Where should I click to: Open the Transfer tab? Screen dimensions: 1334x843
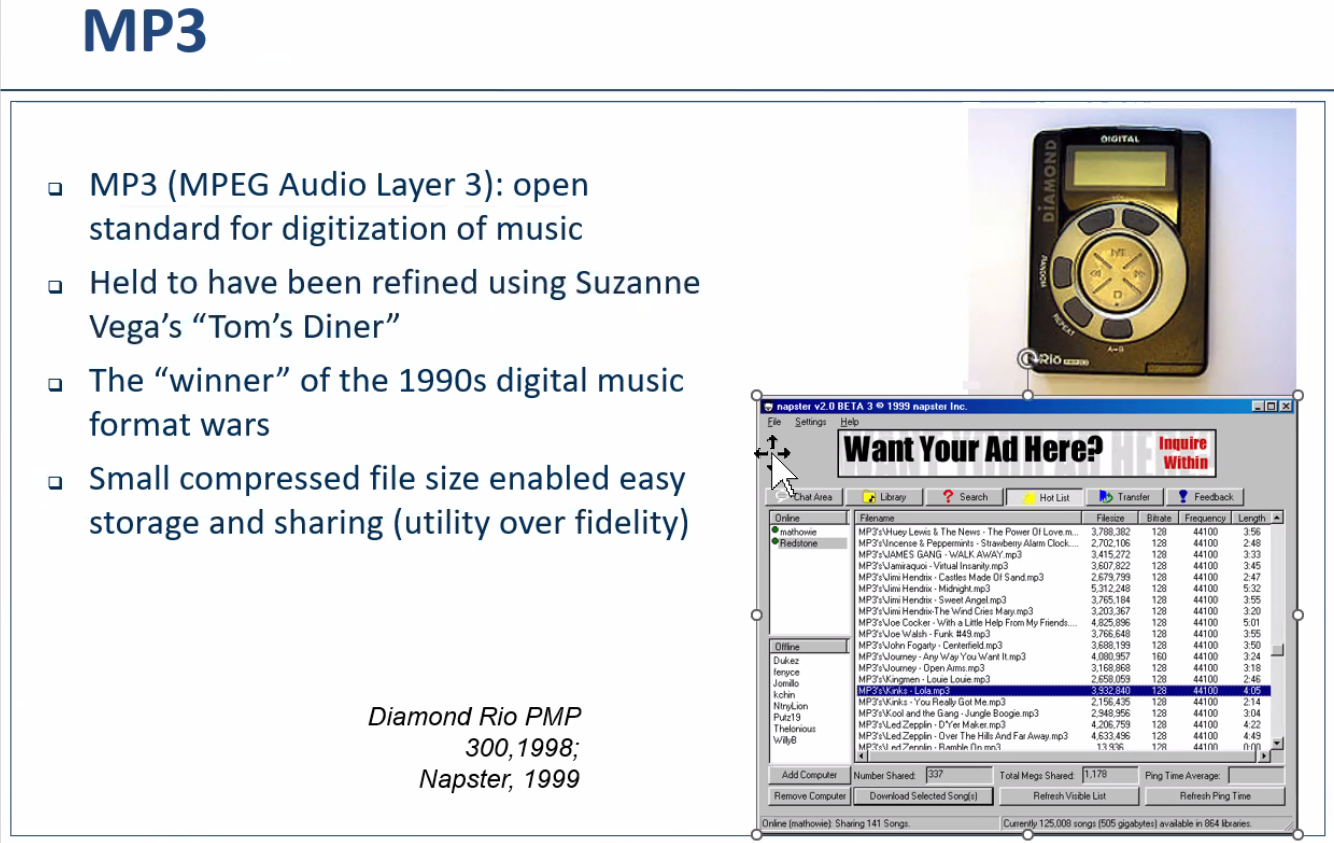point(1124,497)
